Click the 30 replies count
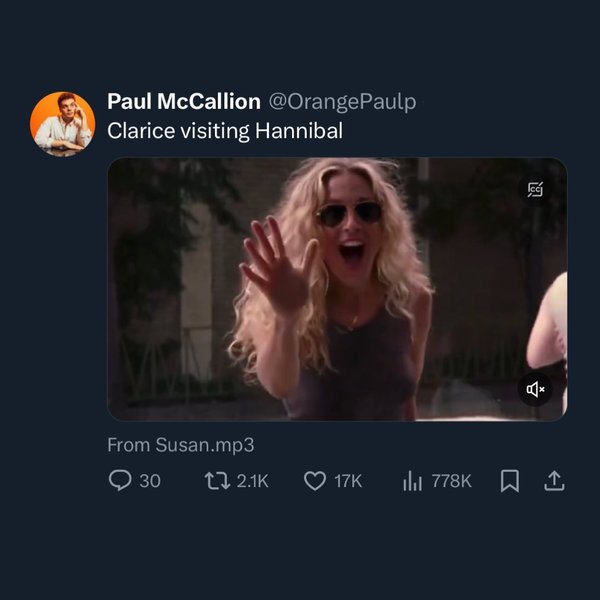Viewport: 600px width, 600px height. point(149,481)
